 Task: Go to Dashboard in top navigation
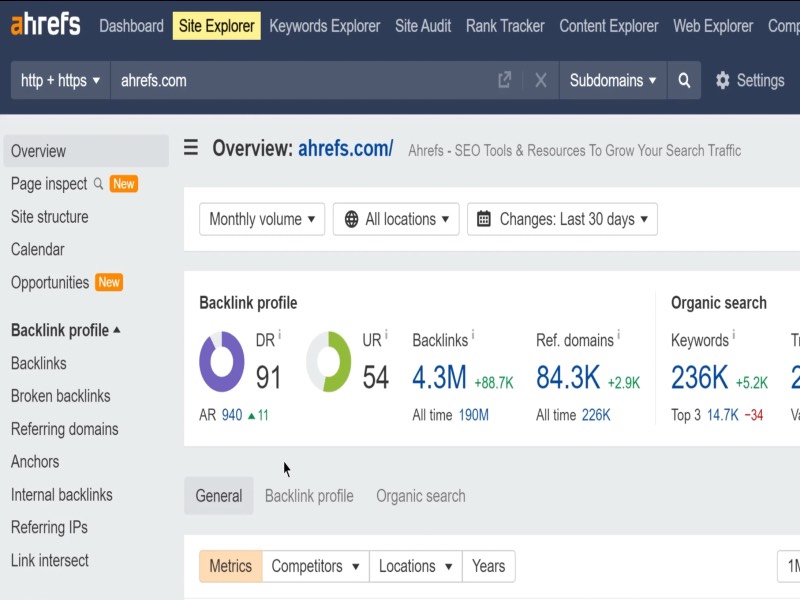pos(131,26)
